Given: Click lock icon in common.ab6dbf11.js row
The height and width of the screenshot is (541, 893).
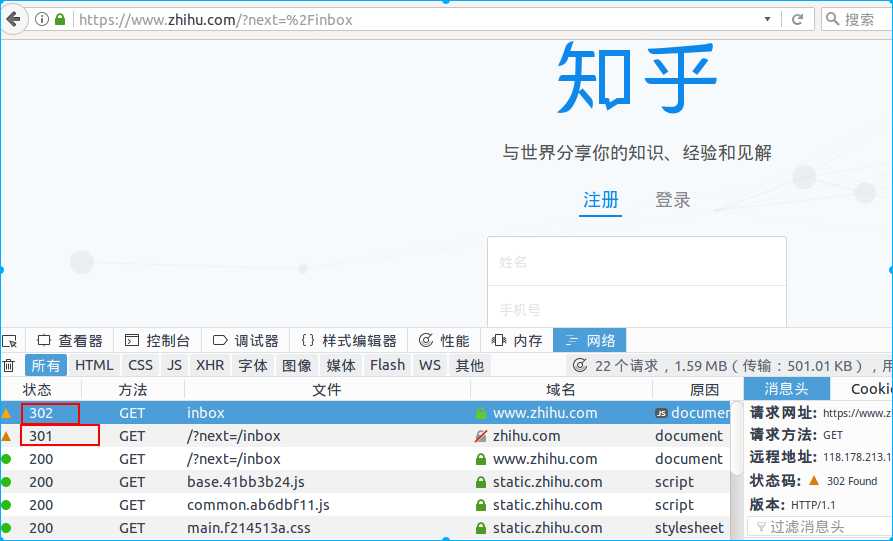Looking at the screenshot, I should point(481,505).
